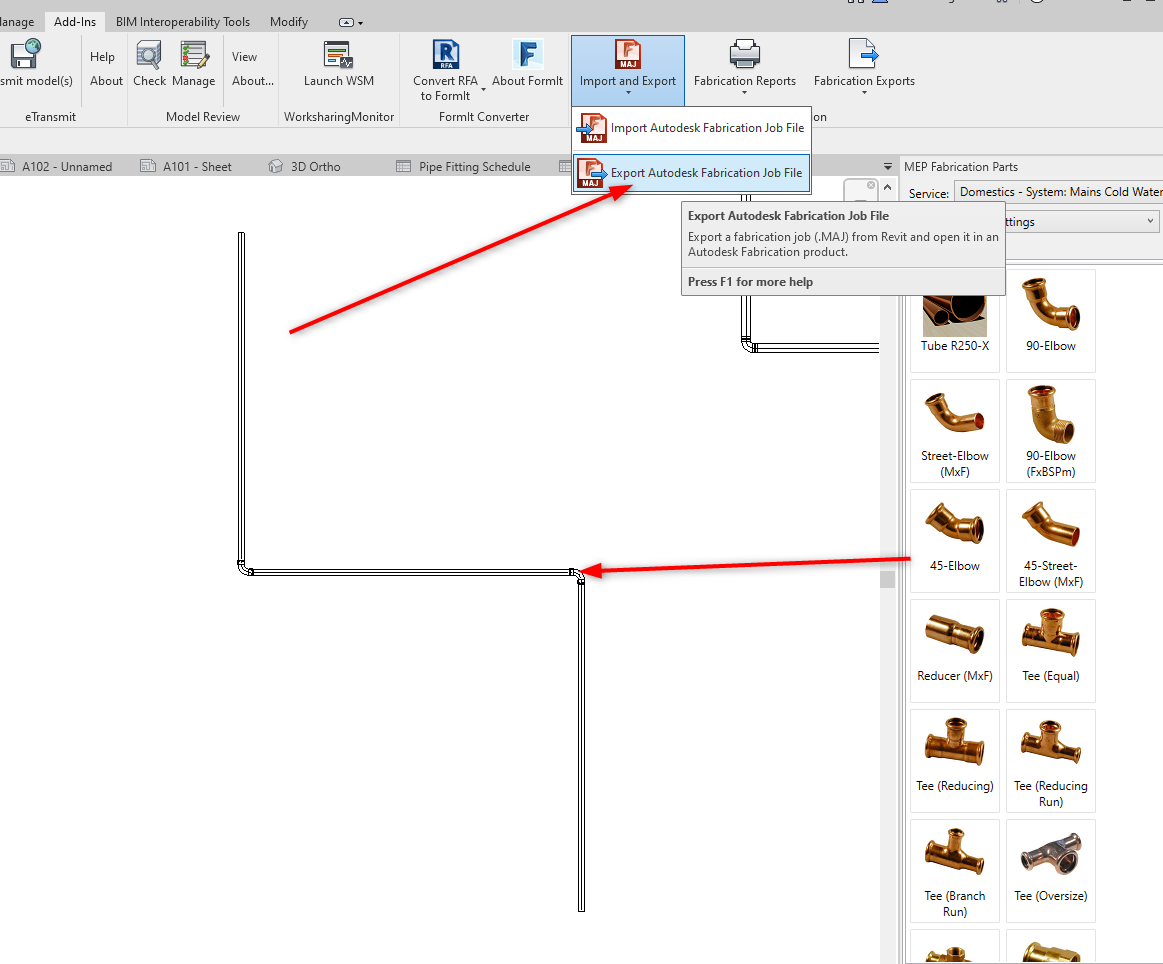Select the horizontal pipe segment in drawing

click(x=412, y=572)
